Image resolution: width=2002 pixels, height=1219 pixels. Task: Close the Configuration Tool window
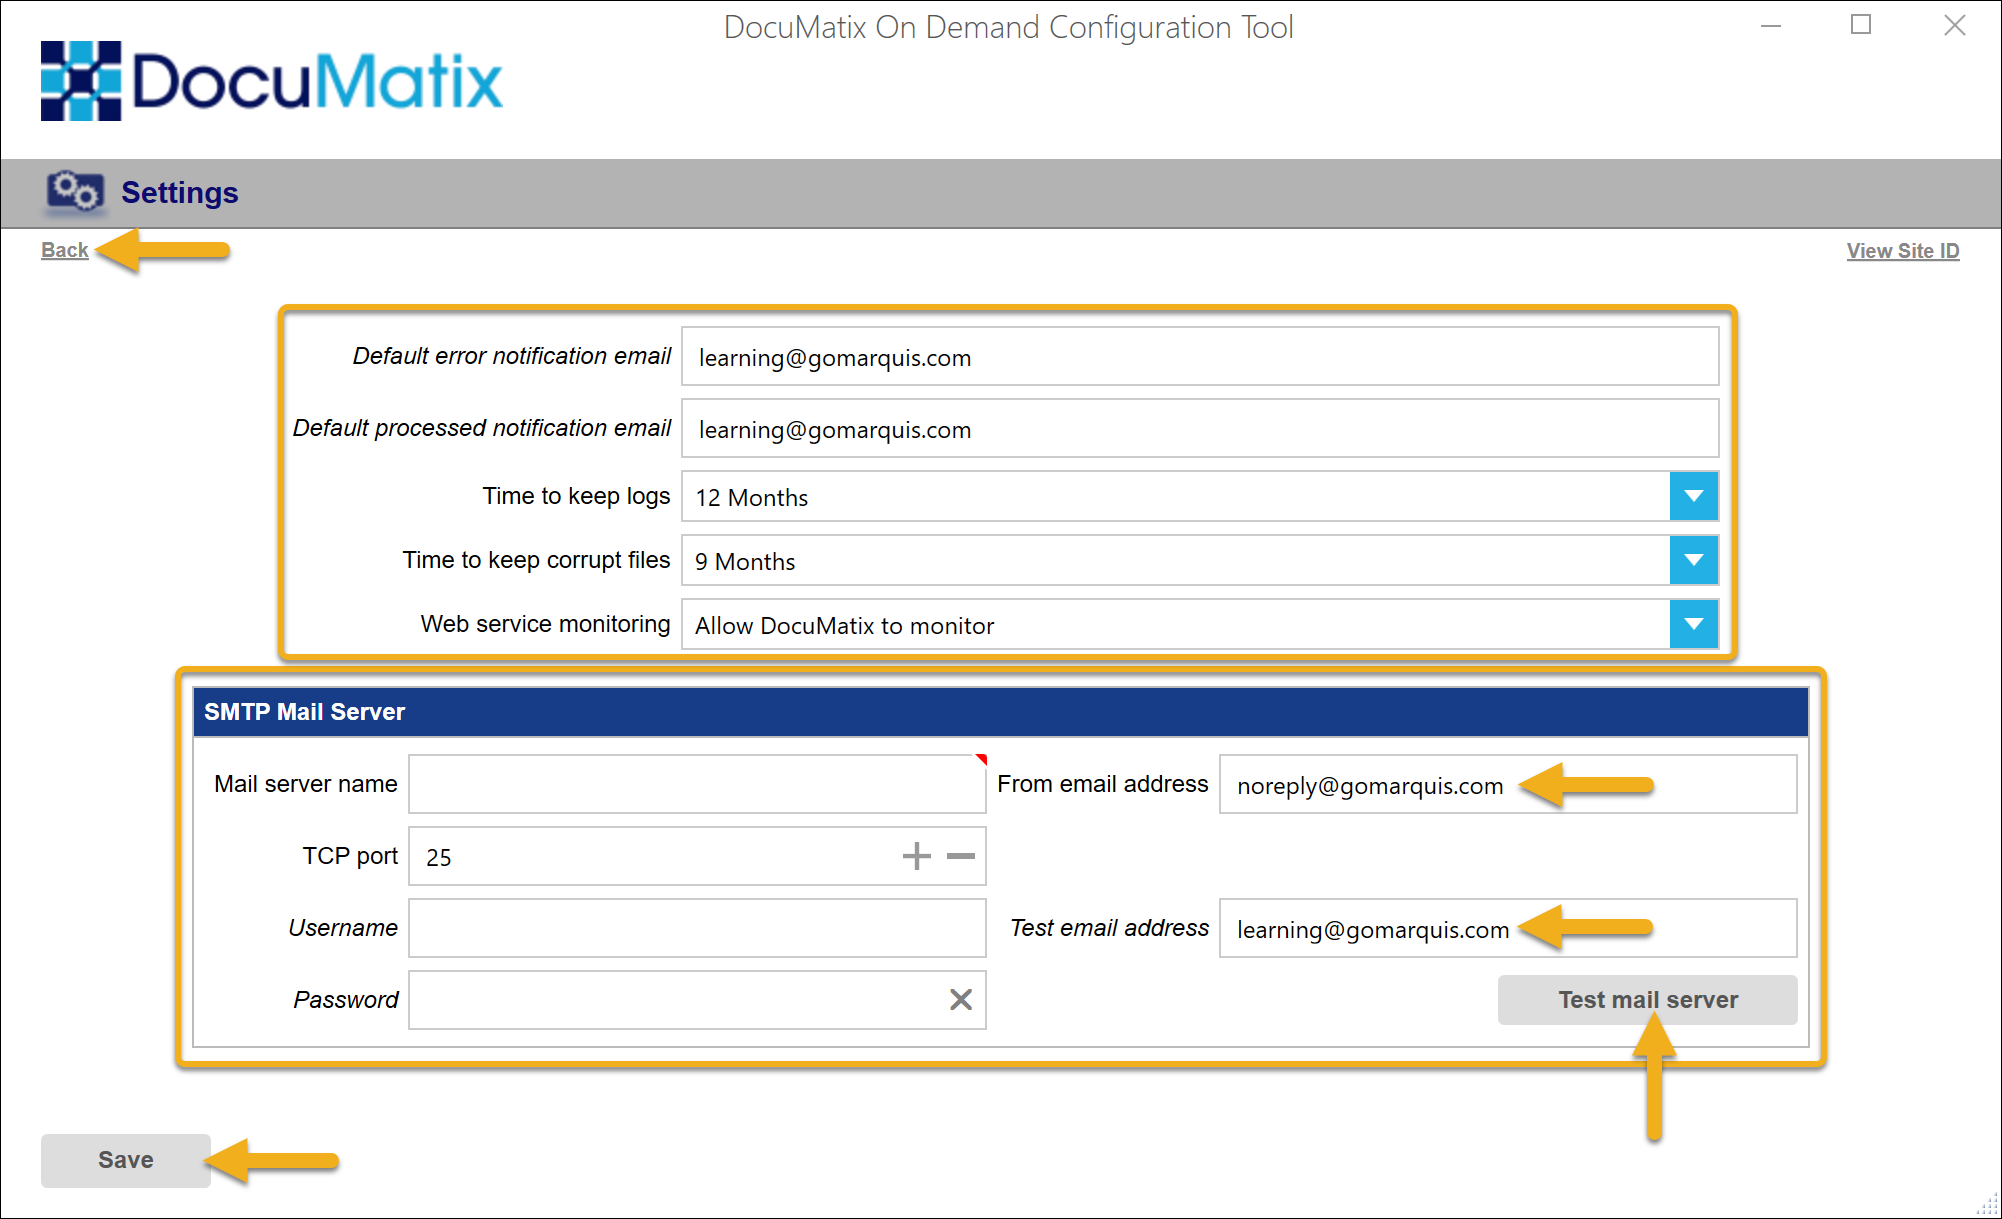[1954, 25]
